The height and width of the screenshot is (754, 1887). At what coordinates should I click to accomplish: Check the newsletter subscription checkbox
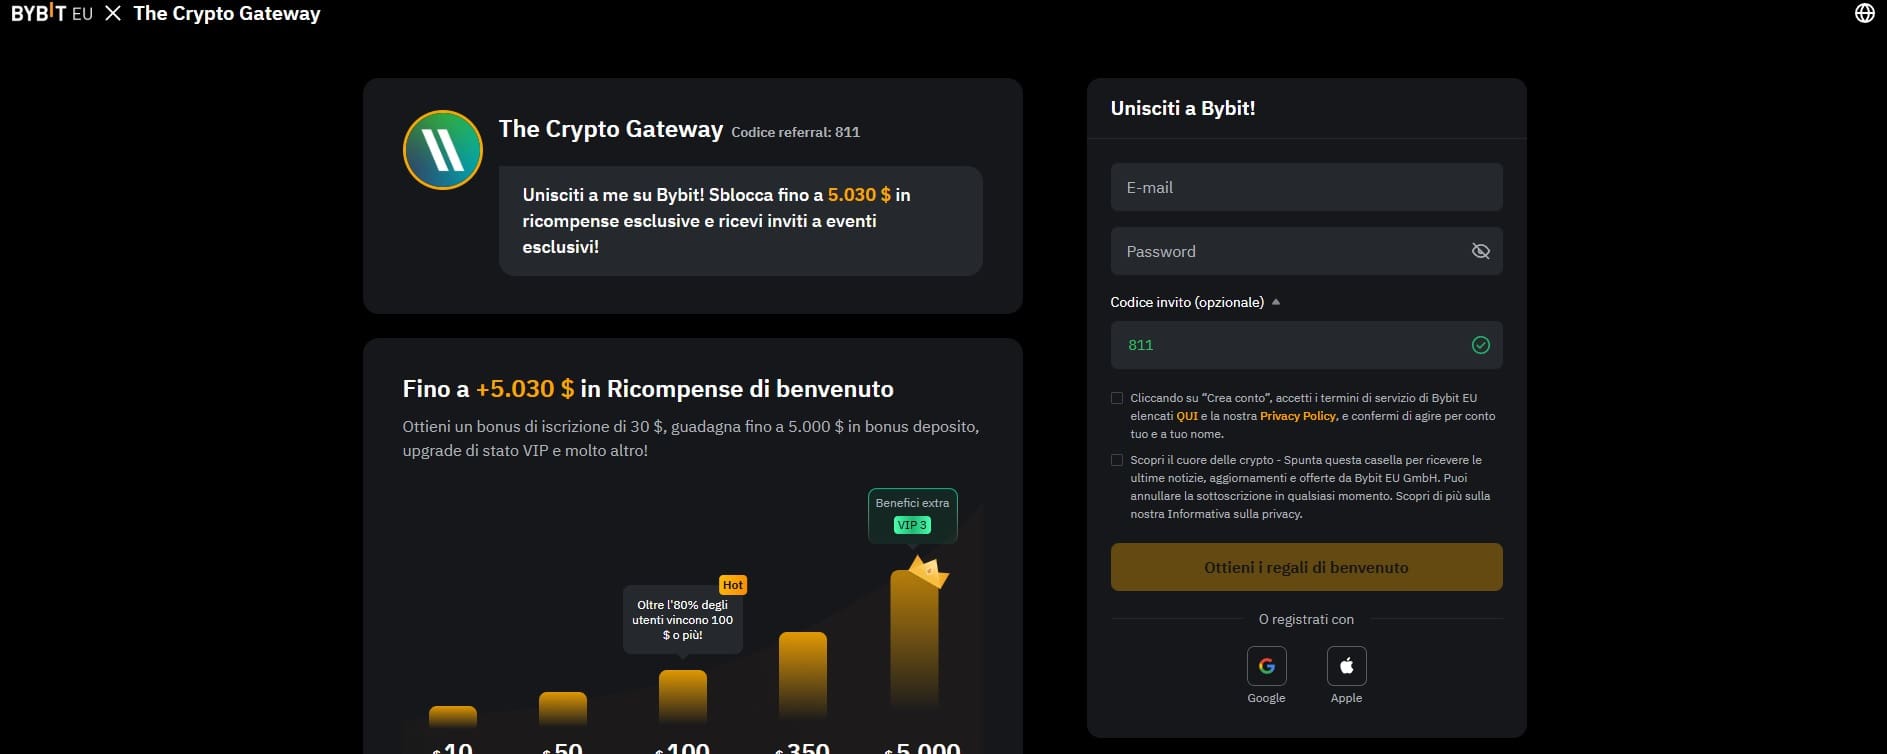pyautogui.click(x=1117, y=460)
